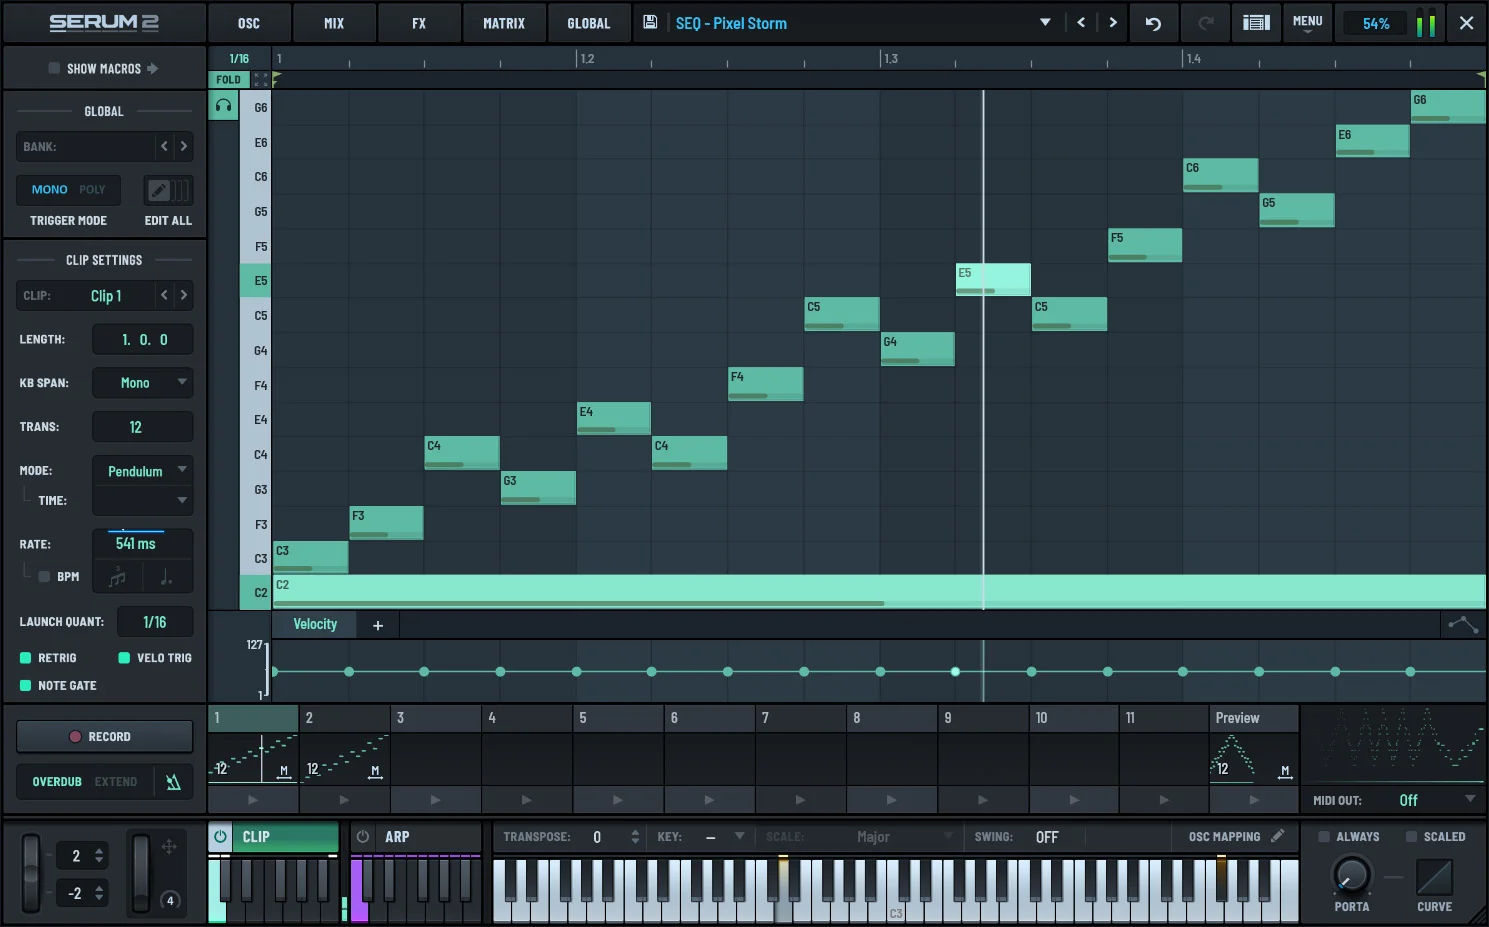Switch to the MIX tab

334,23
